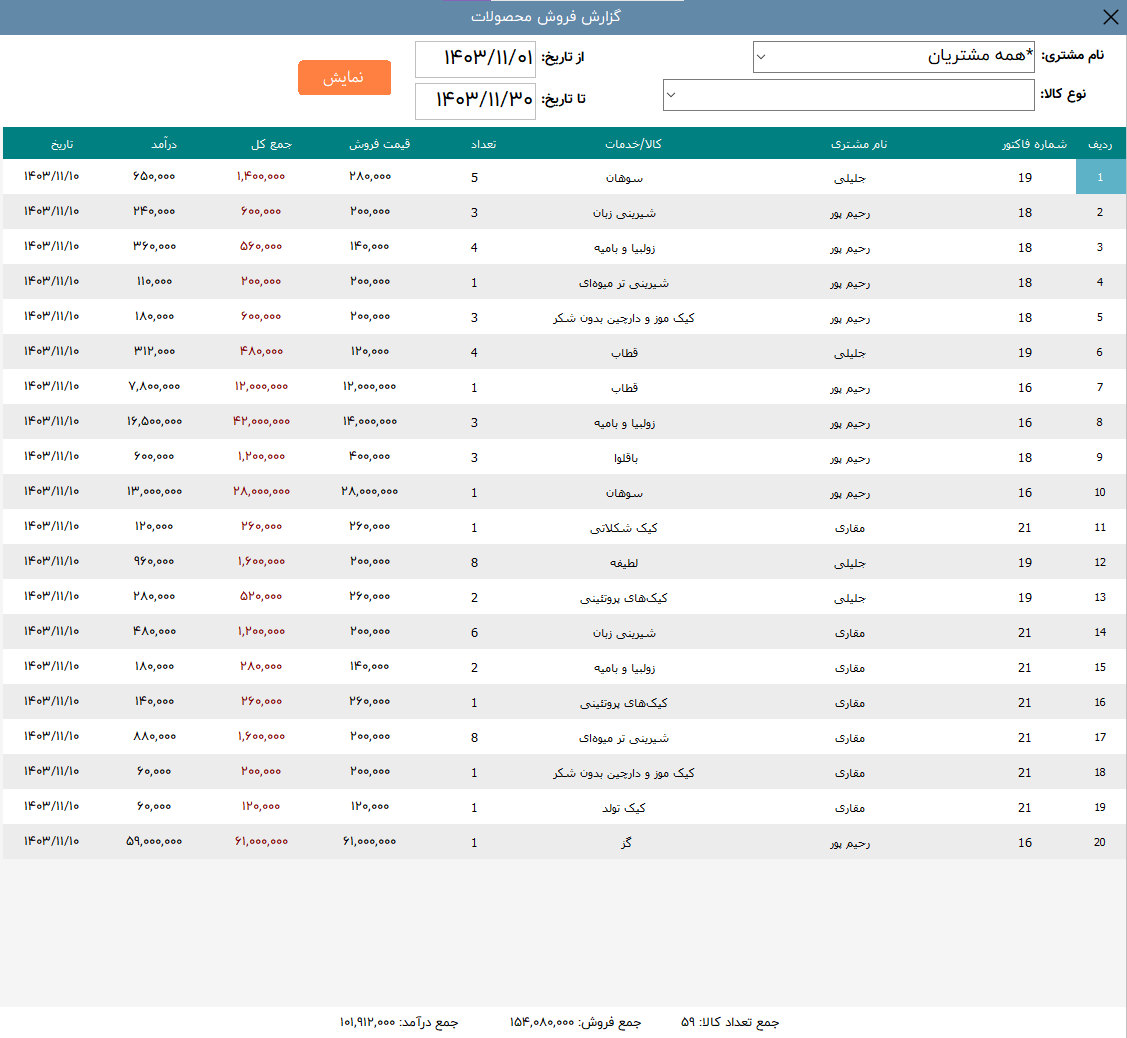The width and height of the screenshot is (1127, 1038).
Task: Click قطاب product in row 6
Action: click(624, 353)
